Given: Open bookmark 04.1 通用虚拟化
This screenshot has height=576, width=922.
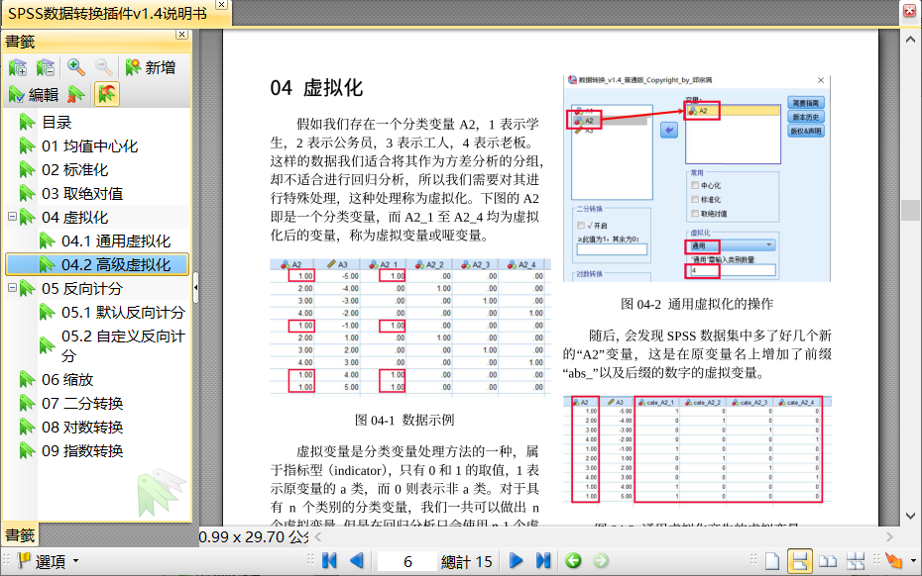Looking at the screenshot, I should click(x=116, y=241).
